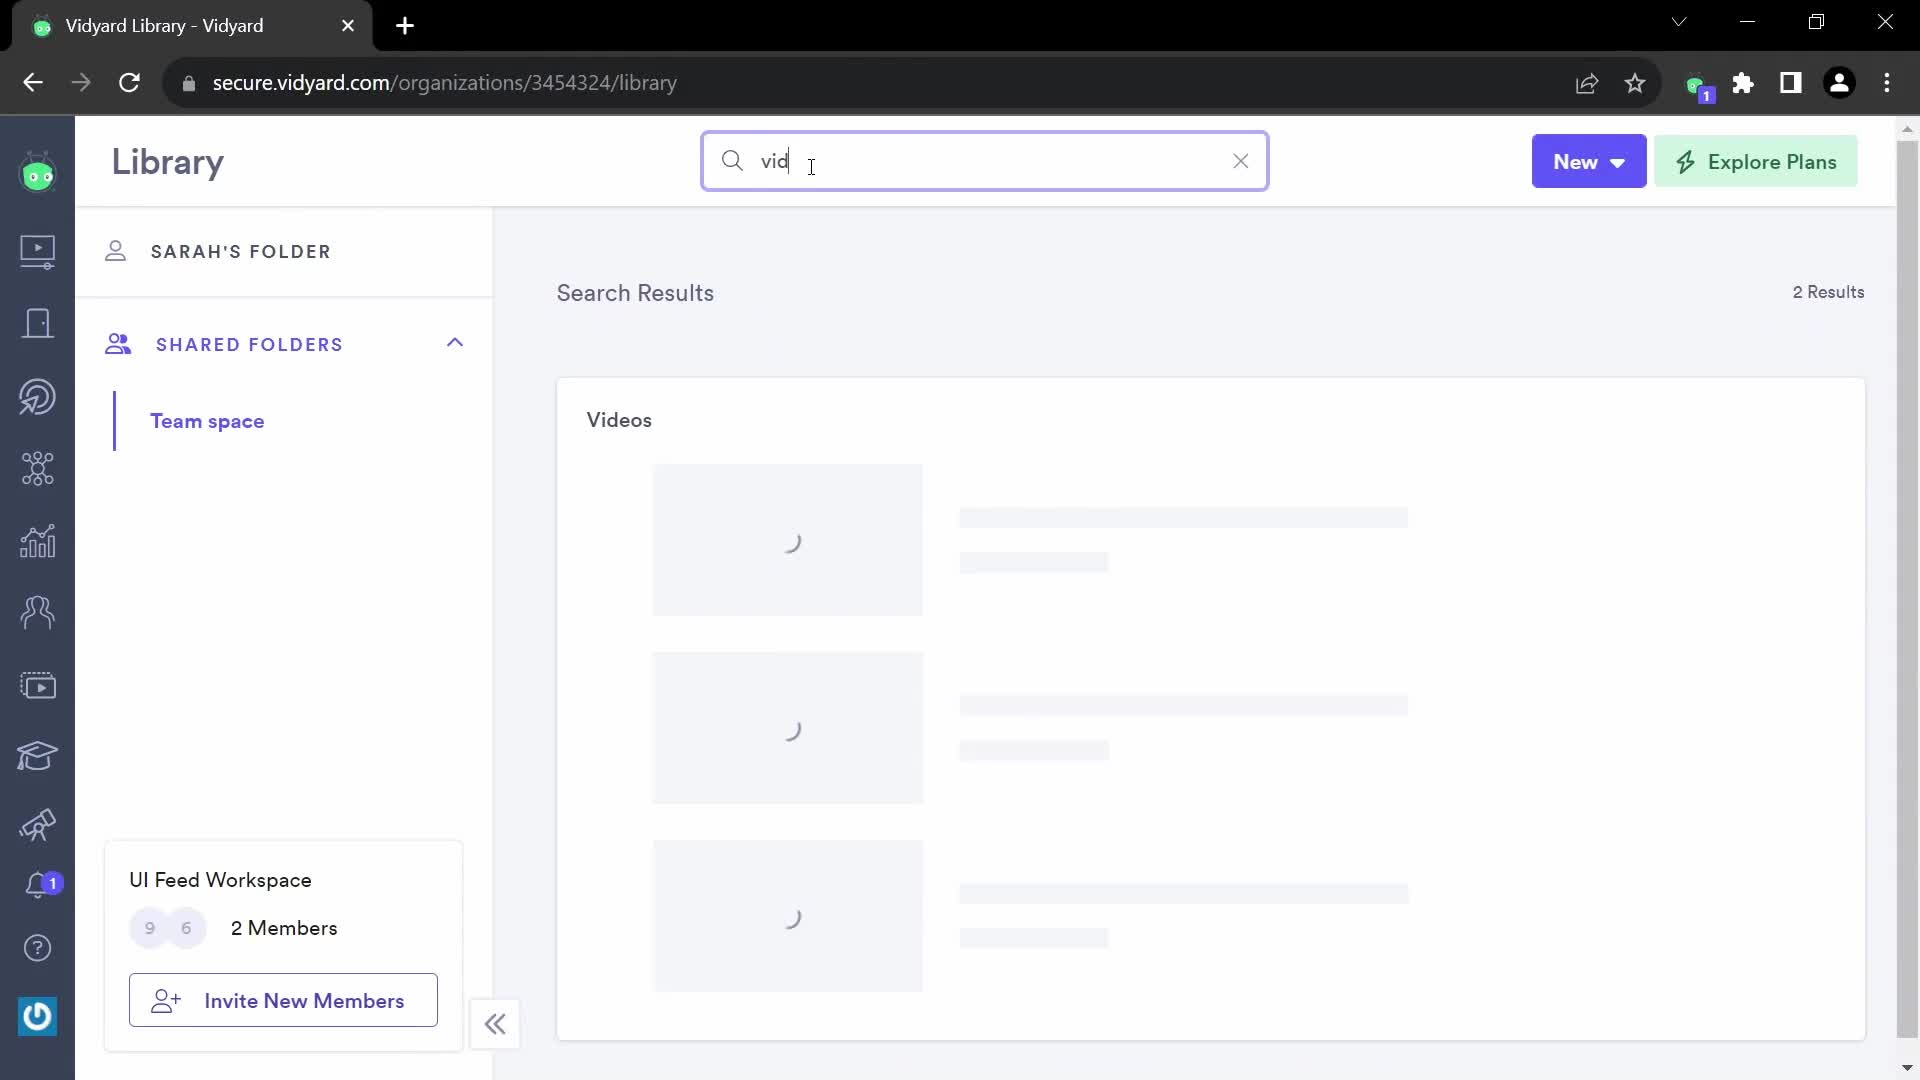Open the browser extensions puzzle icon
This screenshot has height=1080, width=1920.
(x=1743, y=83)
